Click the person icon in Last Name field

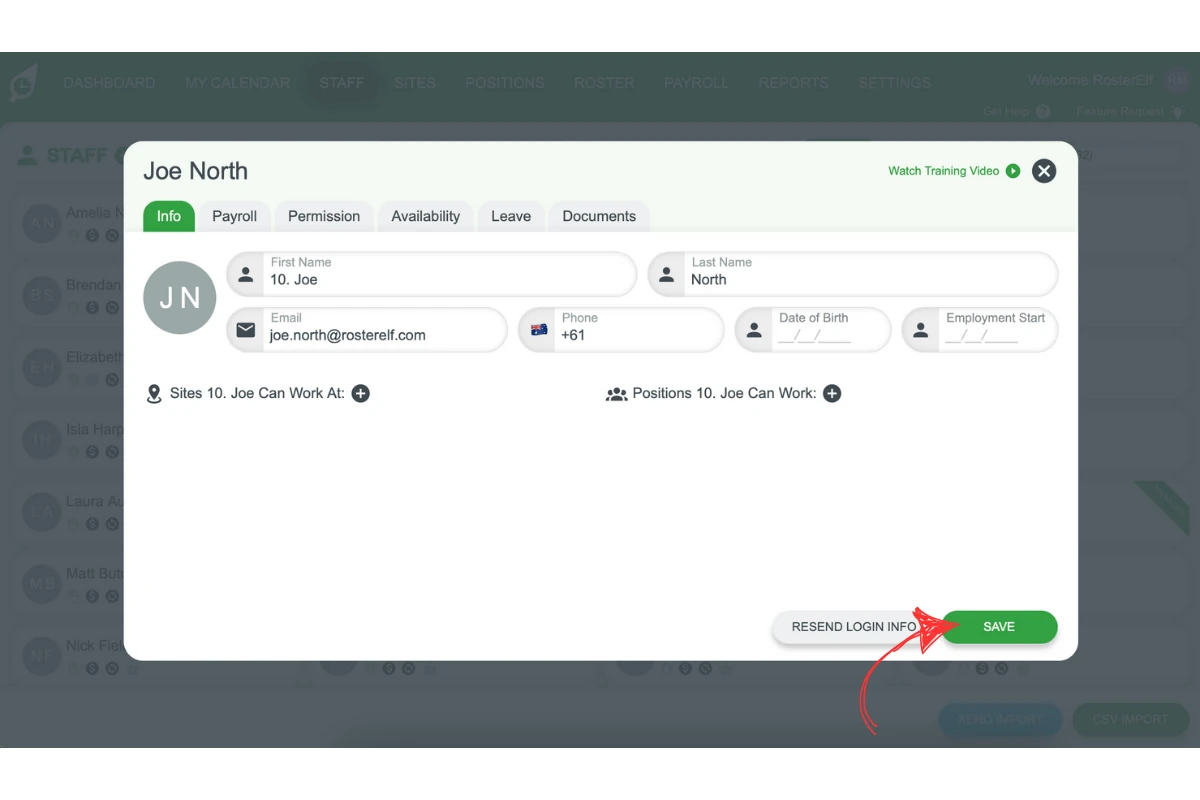tap(667, 274)
